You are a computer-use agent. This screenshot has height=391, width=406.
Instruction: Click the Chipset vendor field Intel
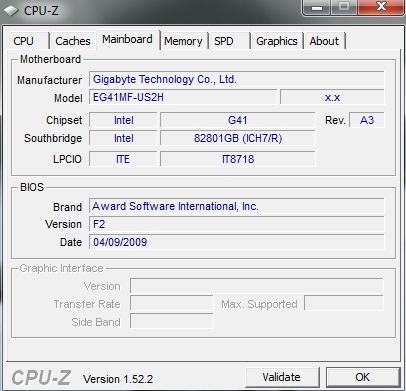(x=123, y=120)
